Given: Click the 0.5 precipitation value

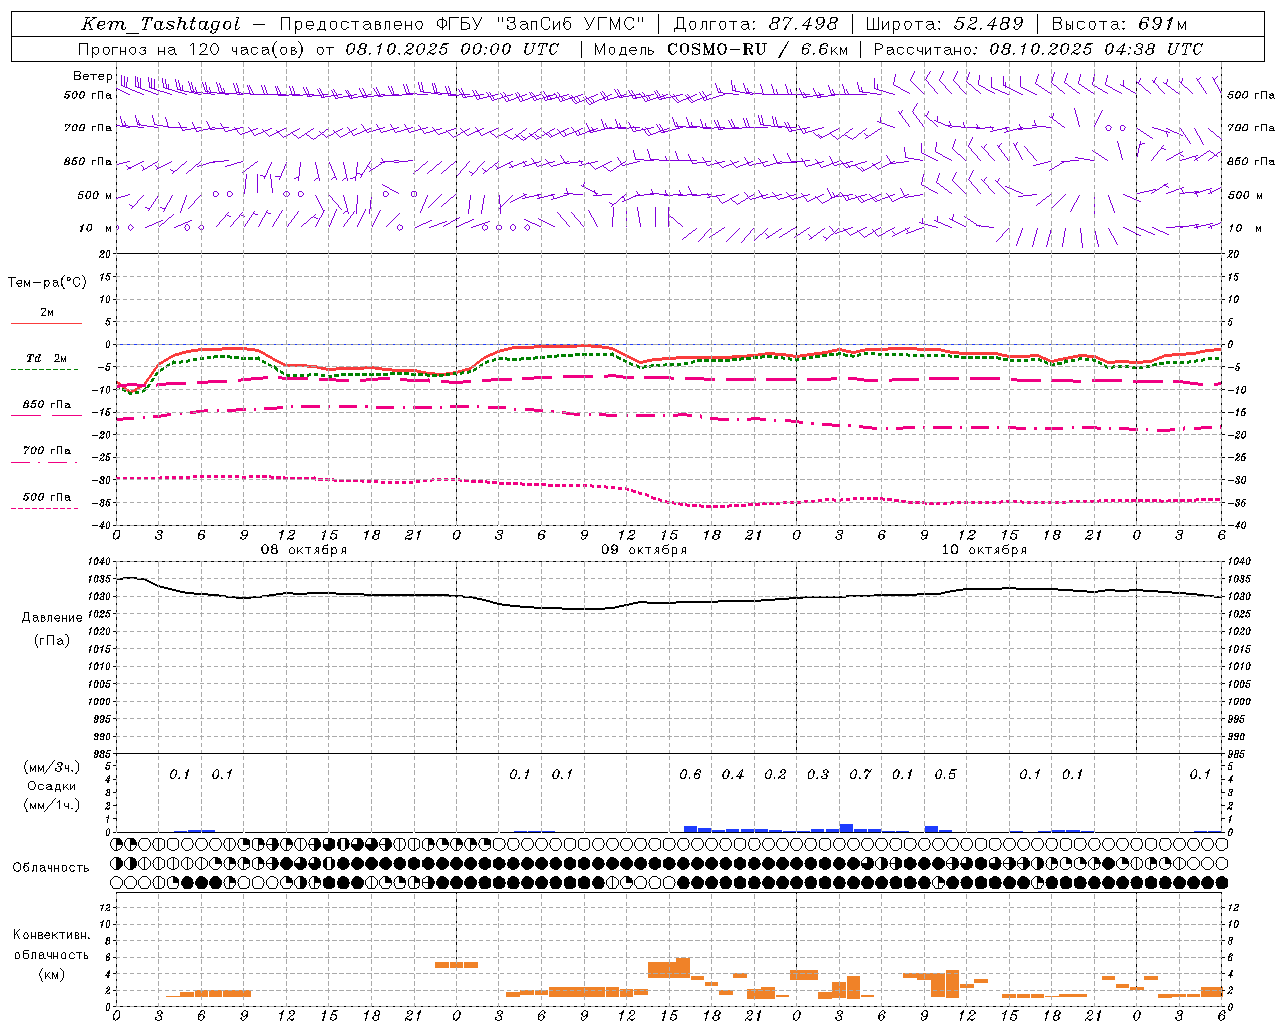Looking at the screenshot, I should [945, 774].
